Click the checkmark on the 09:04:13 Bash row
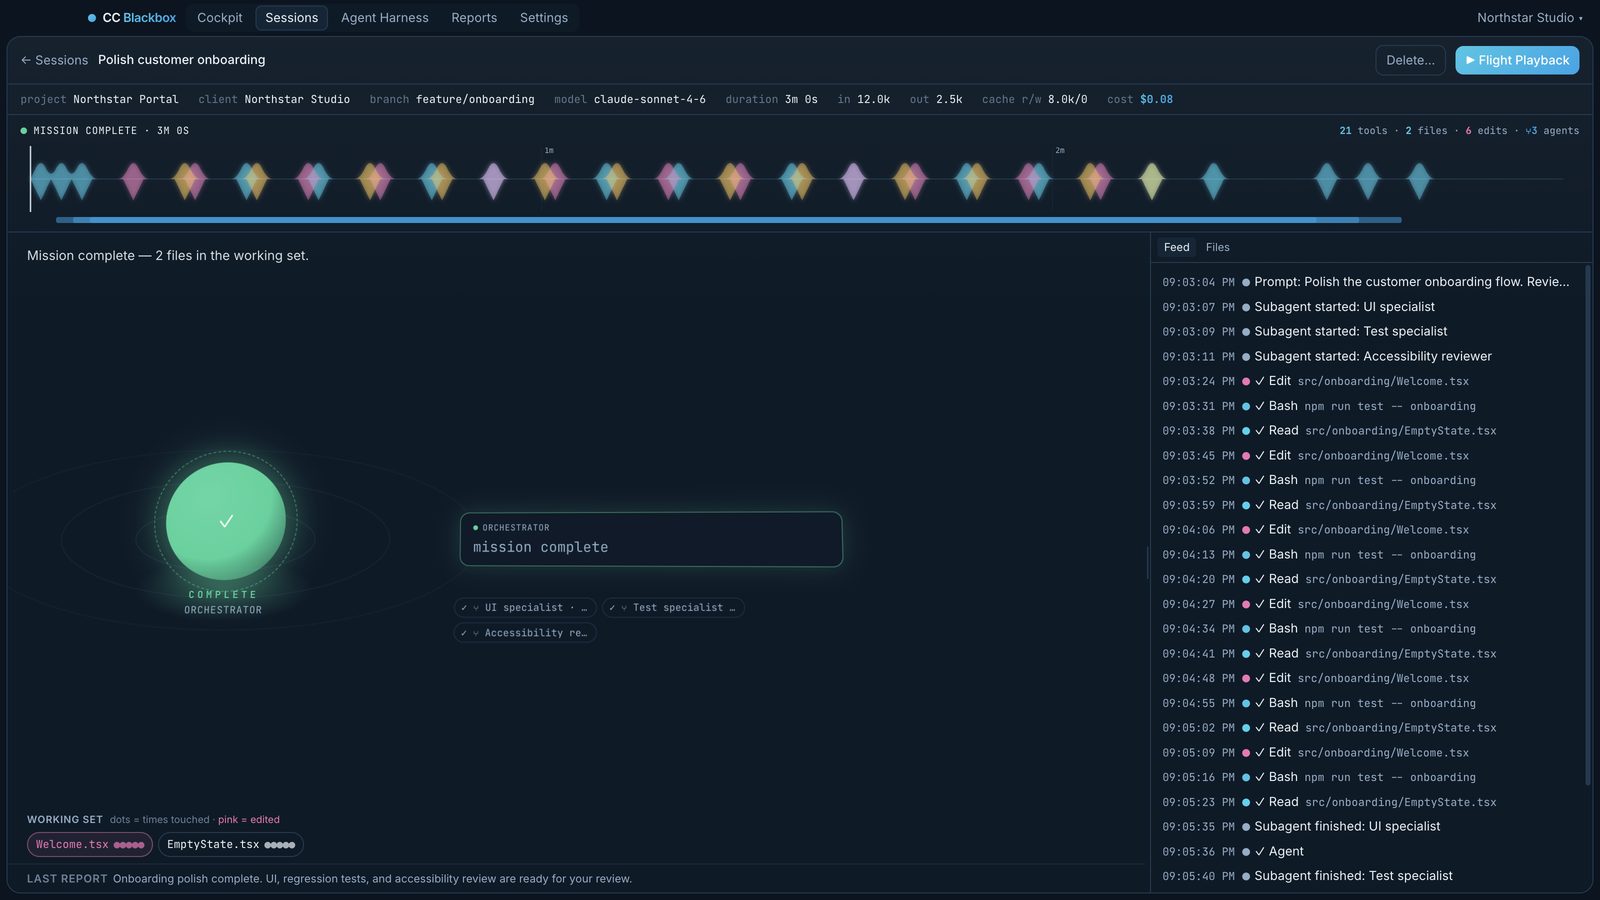The height and width of the screenshot is (900, 1600). click(1260, 554)
